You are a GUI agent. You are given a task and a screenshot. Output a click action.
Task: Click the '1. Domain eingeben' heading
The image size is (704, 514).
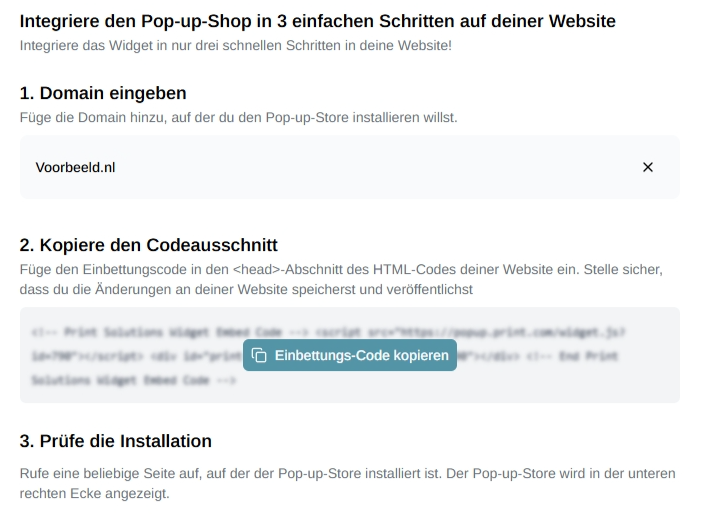pos(103,93)
